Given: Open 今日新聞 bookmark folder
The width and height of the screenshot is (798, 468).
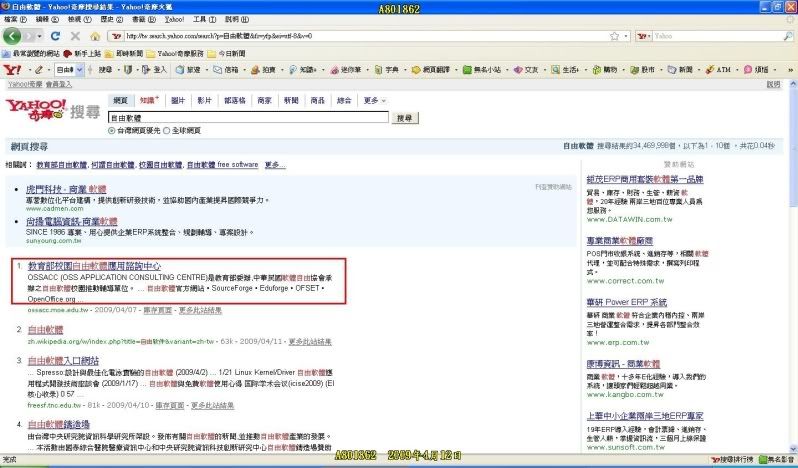Looking at the screenshot, I should 226,53.
